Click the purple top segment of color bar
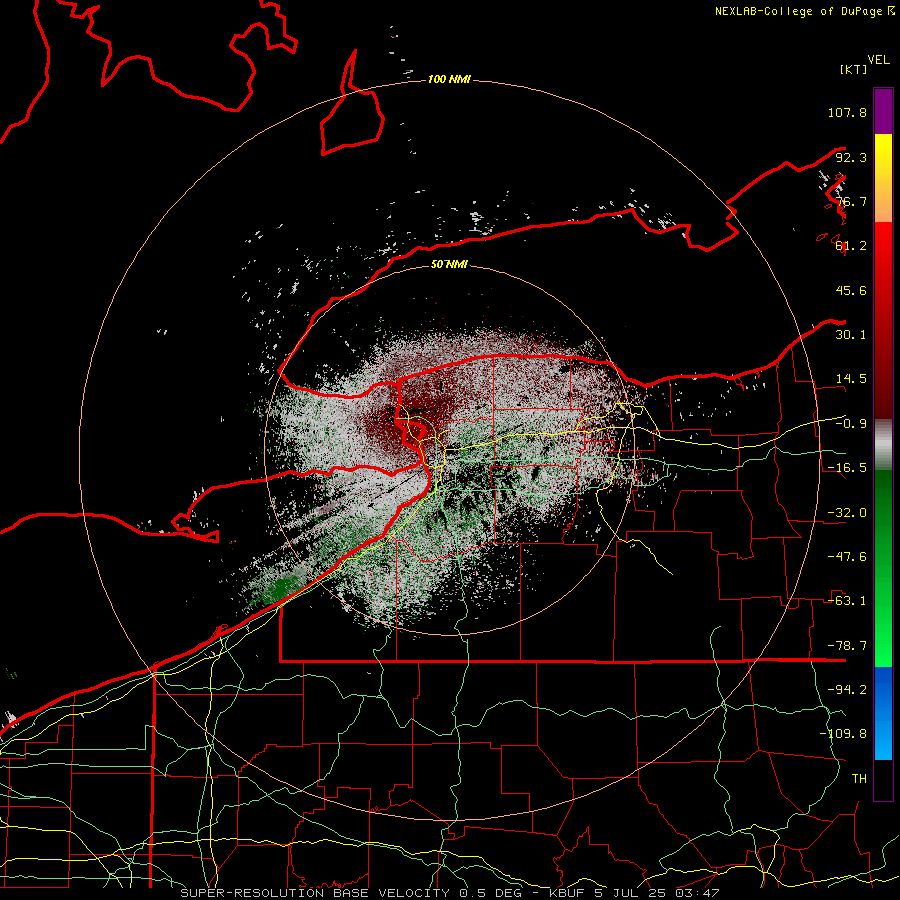Viewport: 900px width, 900px height. (883, 111)
